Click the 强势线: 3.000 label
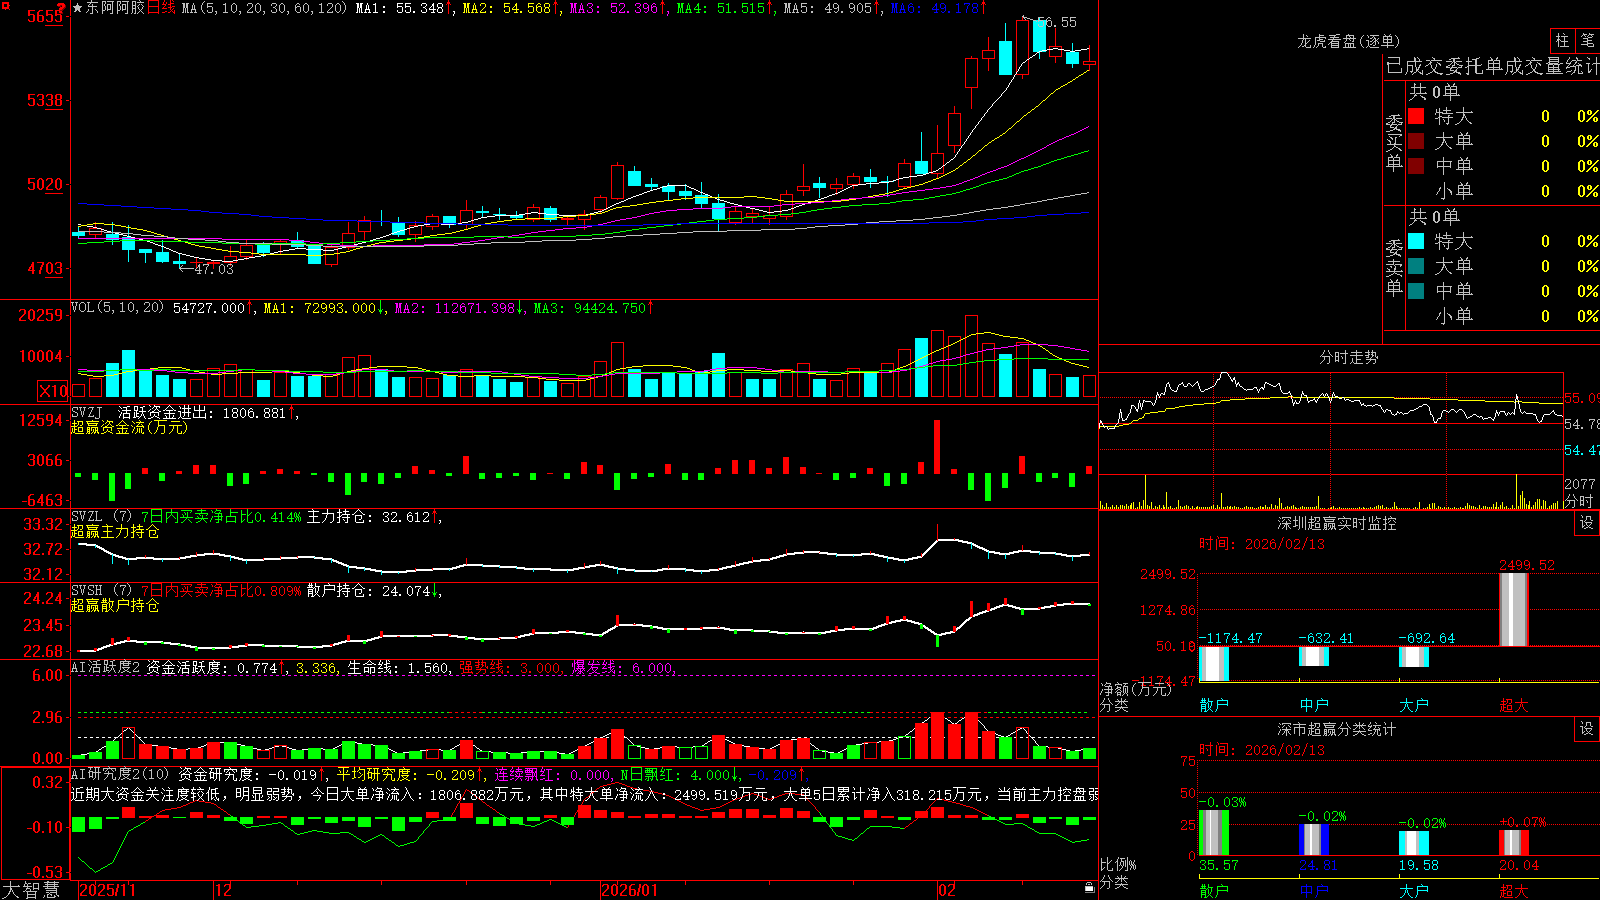Viewport: 1600px width, 900px height. click(x=511, y=667)
